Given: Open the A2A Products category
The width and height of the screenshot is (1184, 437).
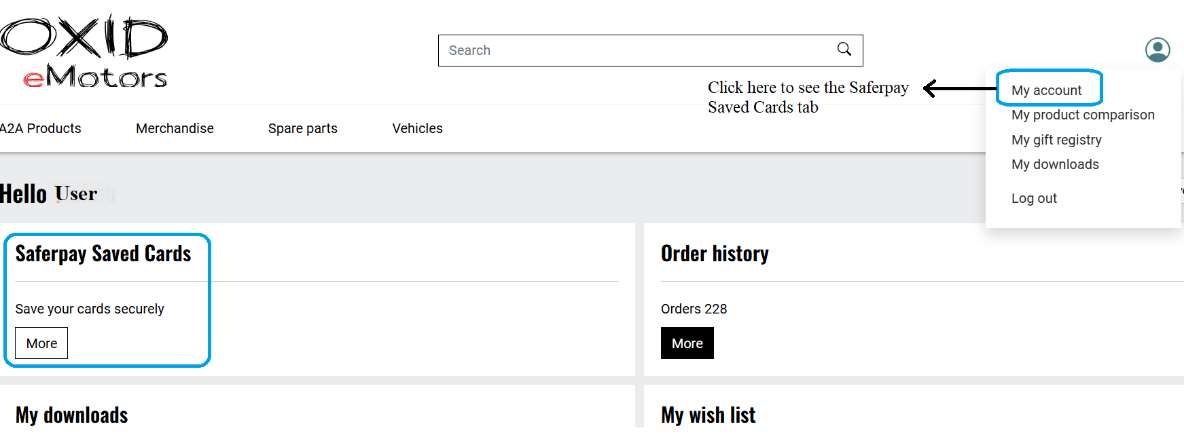Looking at the screenshot, I should 40,128.
